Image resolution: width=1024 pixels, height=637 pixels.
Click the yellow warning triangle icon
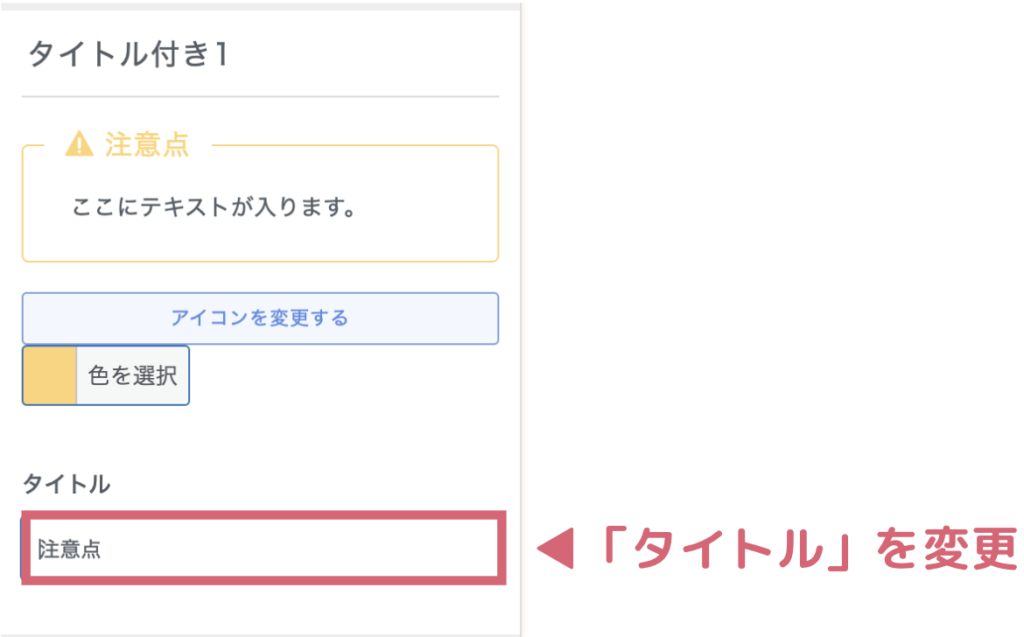(79, 144)
